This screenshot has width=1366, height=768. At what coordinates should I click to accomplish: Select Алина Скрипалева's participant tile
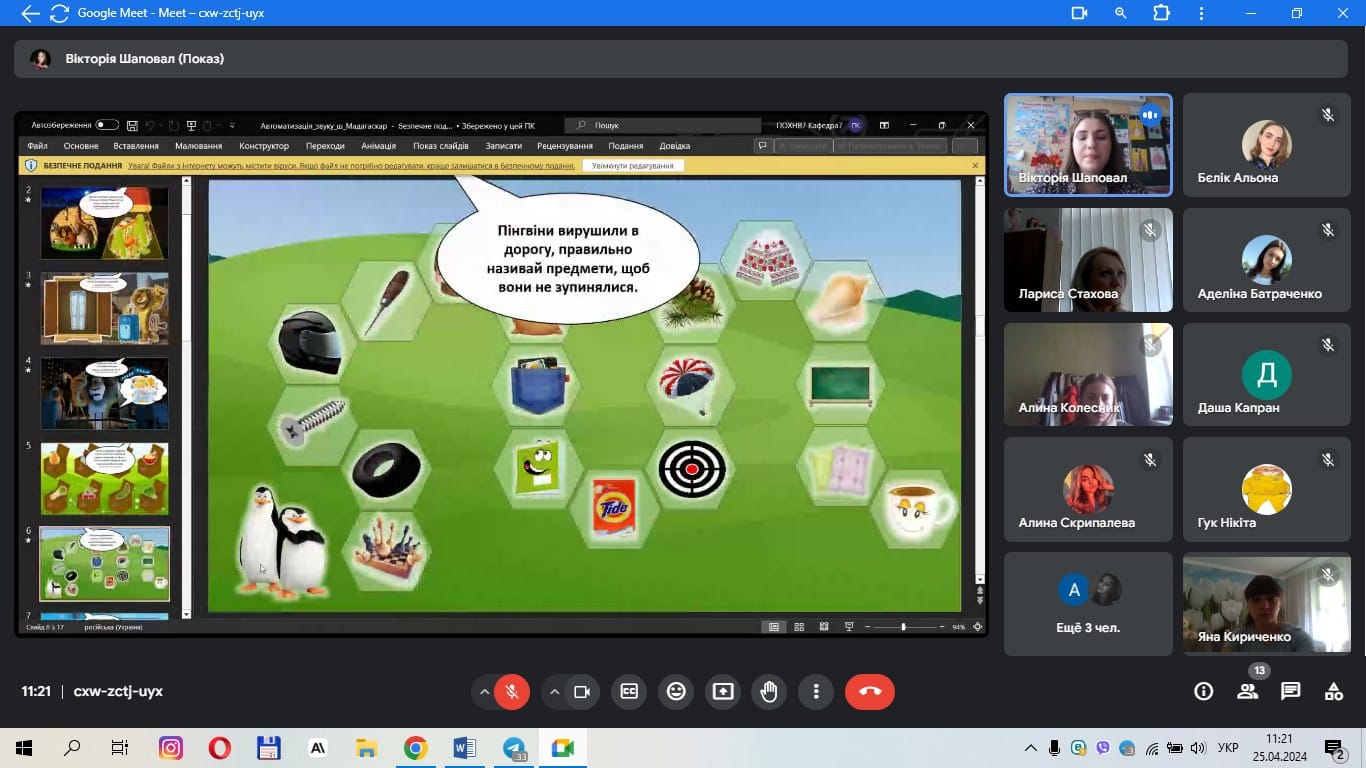[x=1088, y=489]
